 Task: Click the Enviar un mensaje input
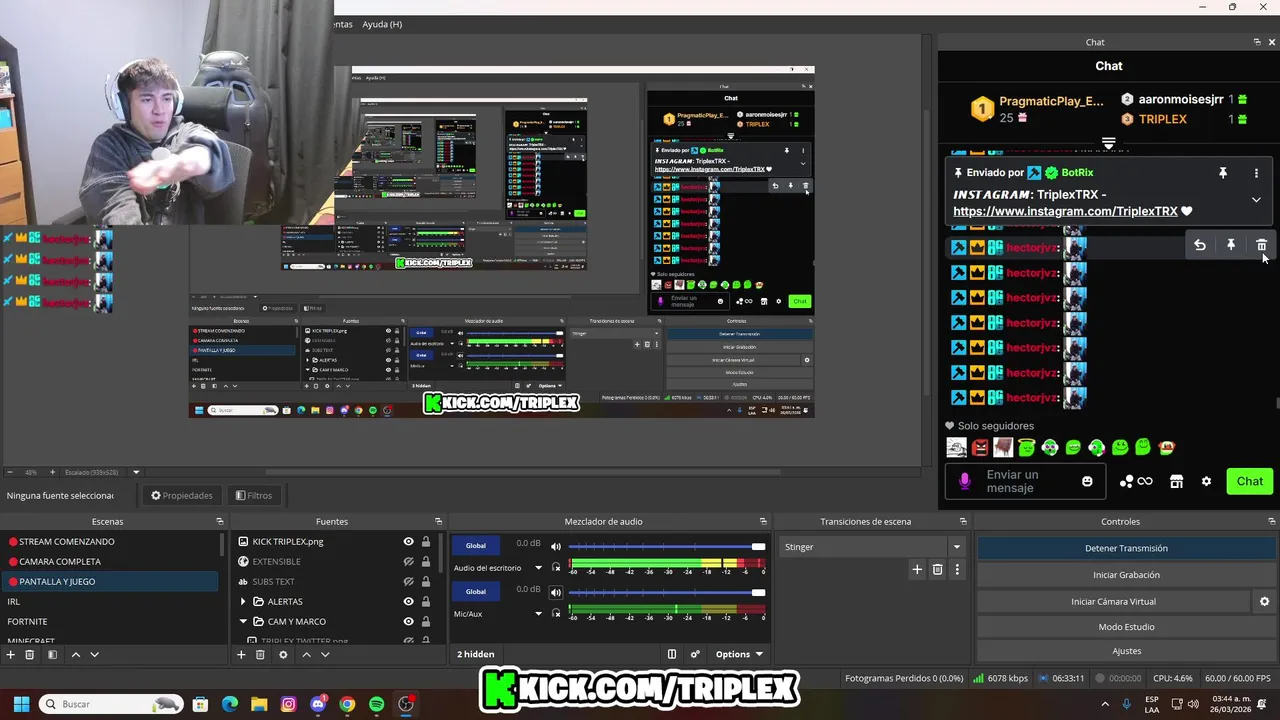pos(1026,481)
